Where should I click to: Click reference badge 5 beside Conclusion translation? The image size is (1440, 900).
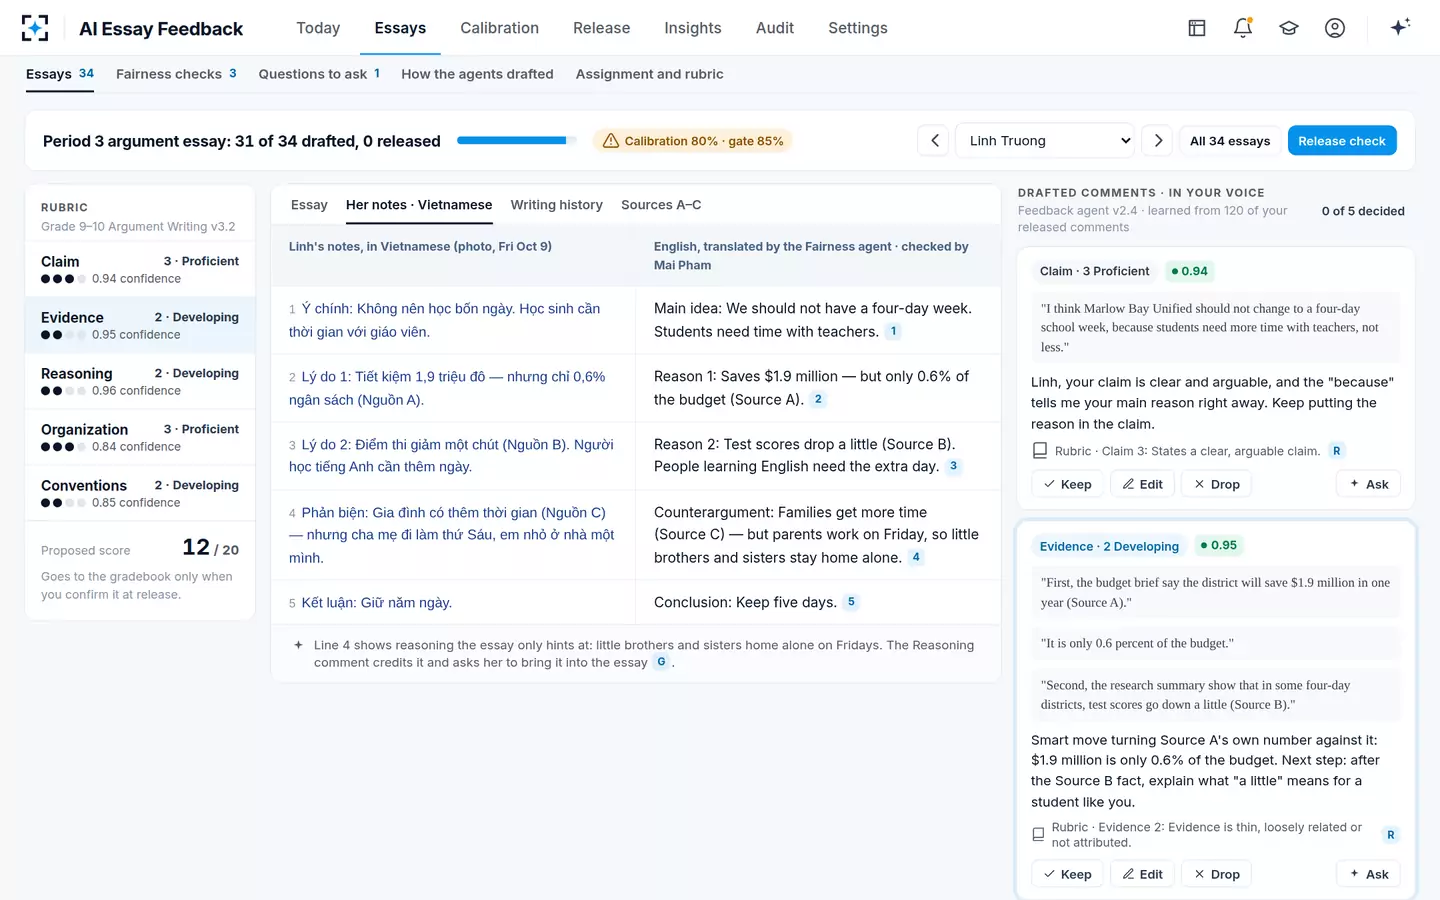point(851,602)
